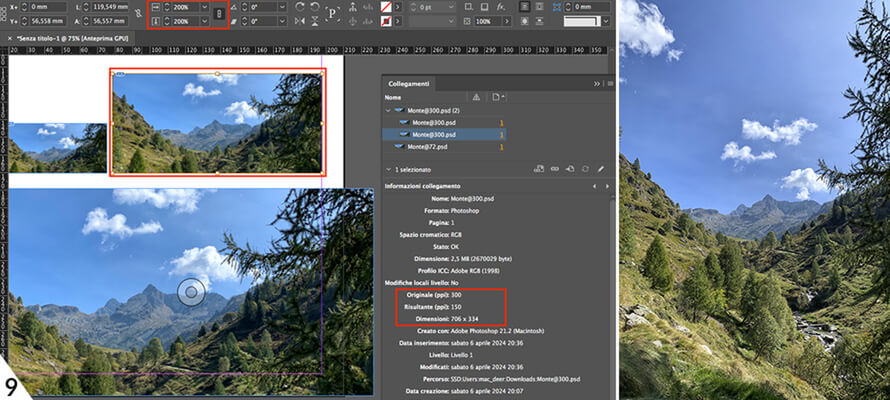Click the fx effects icon
Viewport: 890px width, 400px height.
pos(499,6)
